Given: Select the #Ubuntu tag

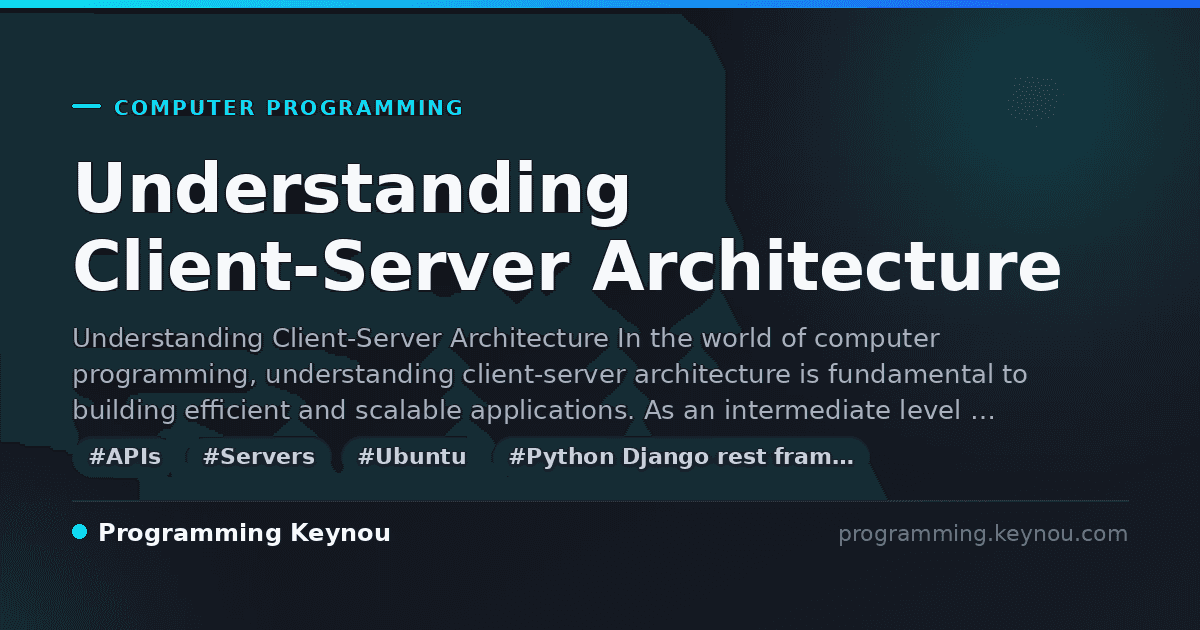Looking at the screenshot, I should point(412,457).
